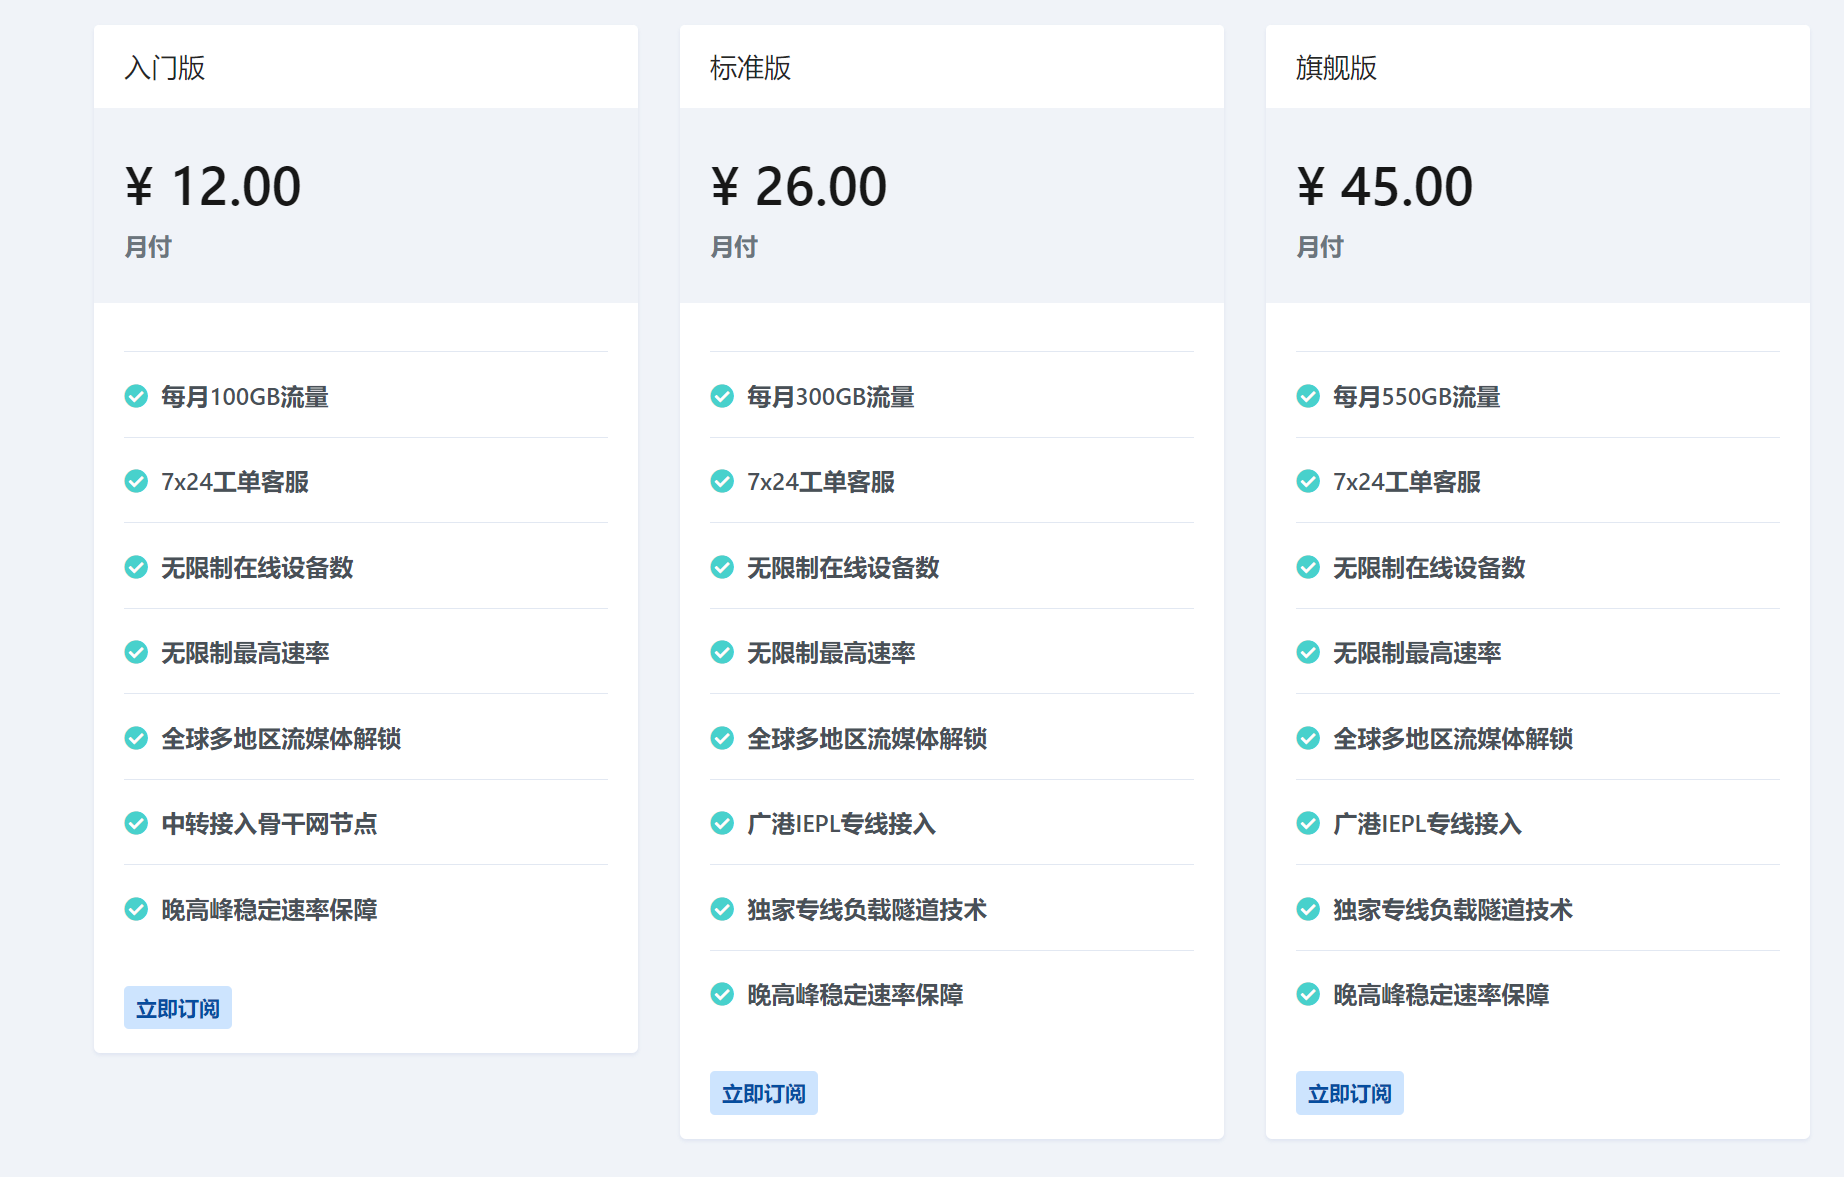Select the 旗舰版 plan title
1844x1177 pixels.
point(1335,68)
